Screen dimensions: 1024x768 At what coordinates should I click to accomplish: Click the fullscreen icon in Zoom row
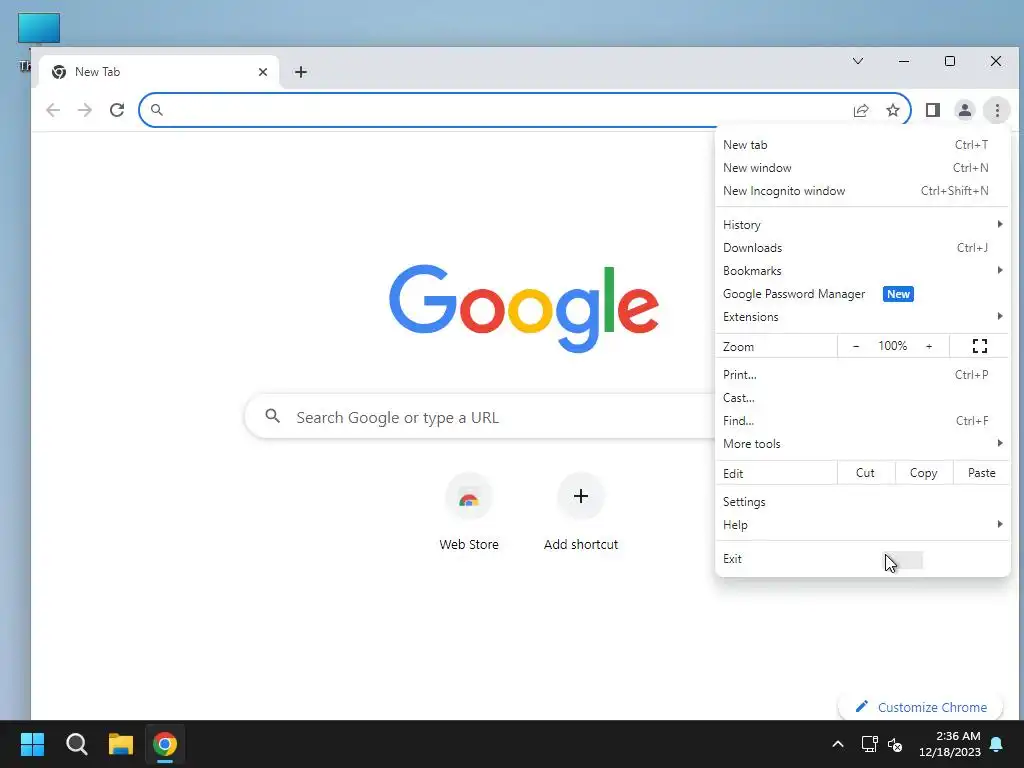point(980,346)
